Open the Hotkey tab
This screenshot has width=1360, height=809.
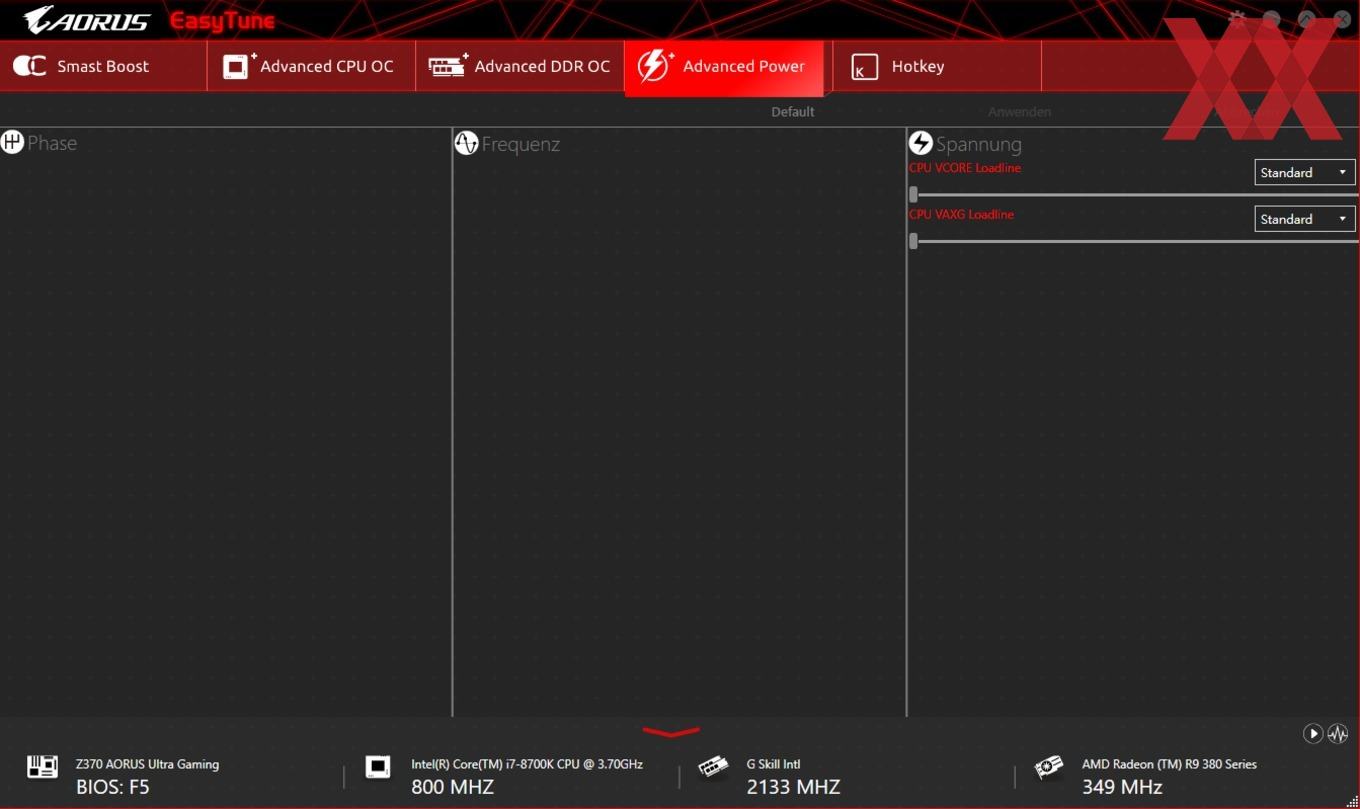pyautogui.click(x=937, y=66)
